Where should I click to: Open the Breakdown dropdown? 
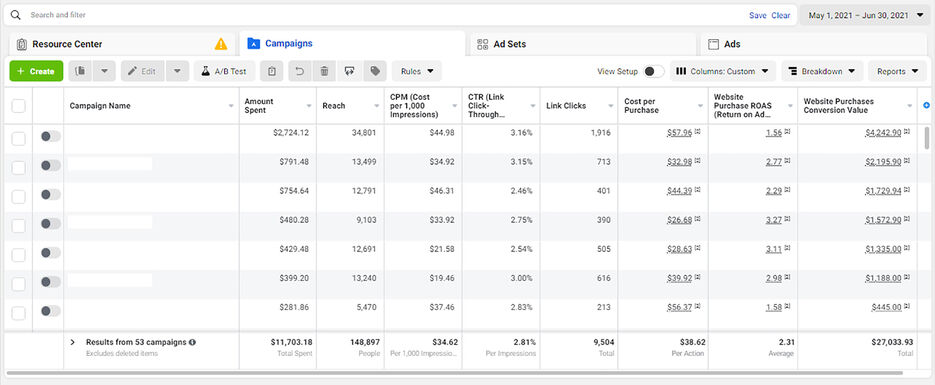(822, 72)
